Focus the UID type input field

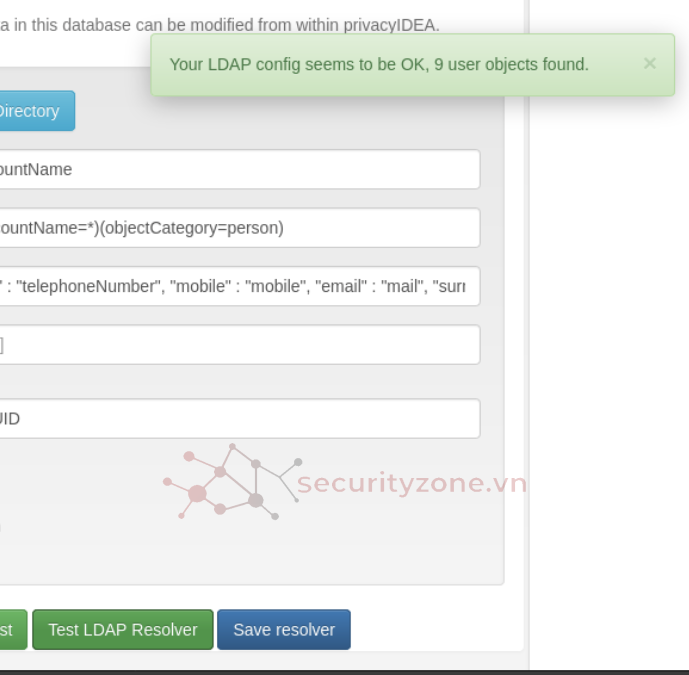tap(240, 419)
